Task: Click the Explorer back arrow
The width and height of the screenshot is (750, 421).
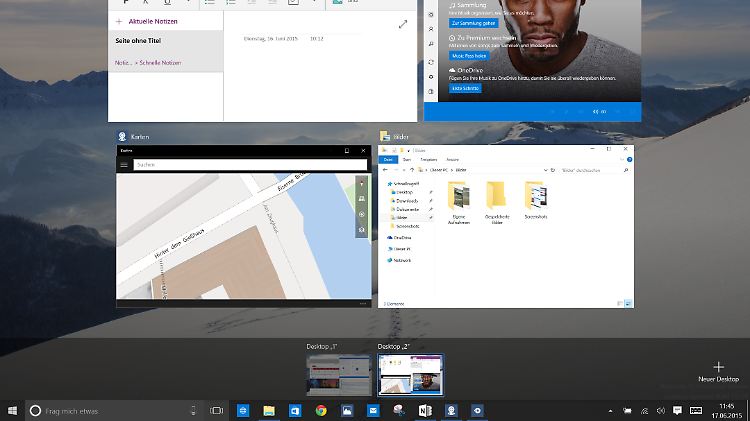Action: pos(386,170)
